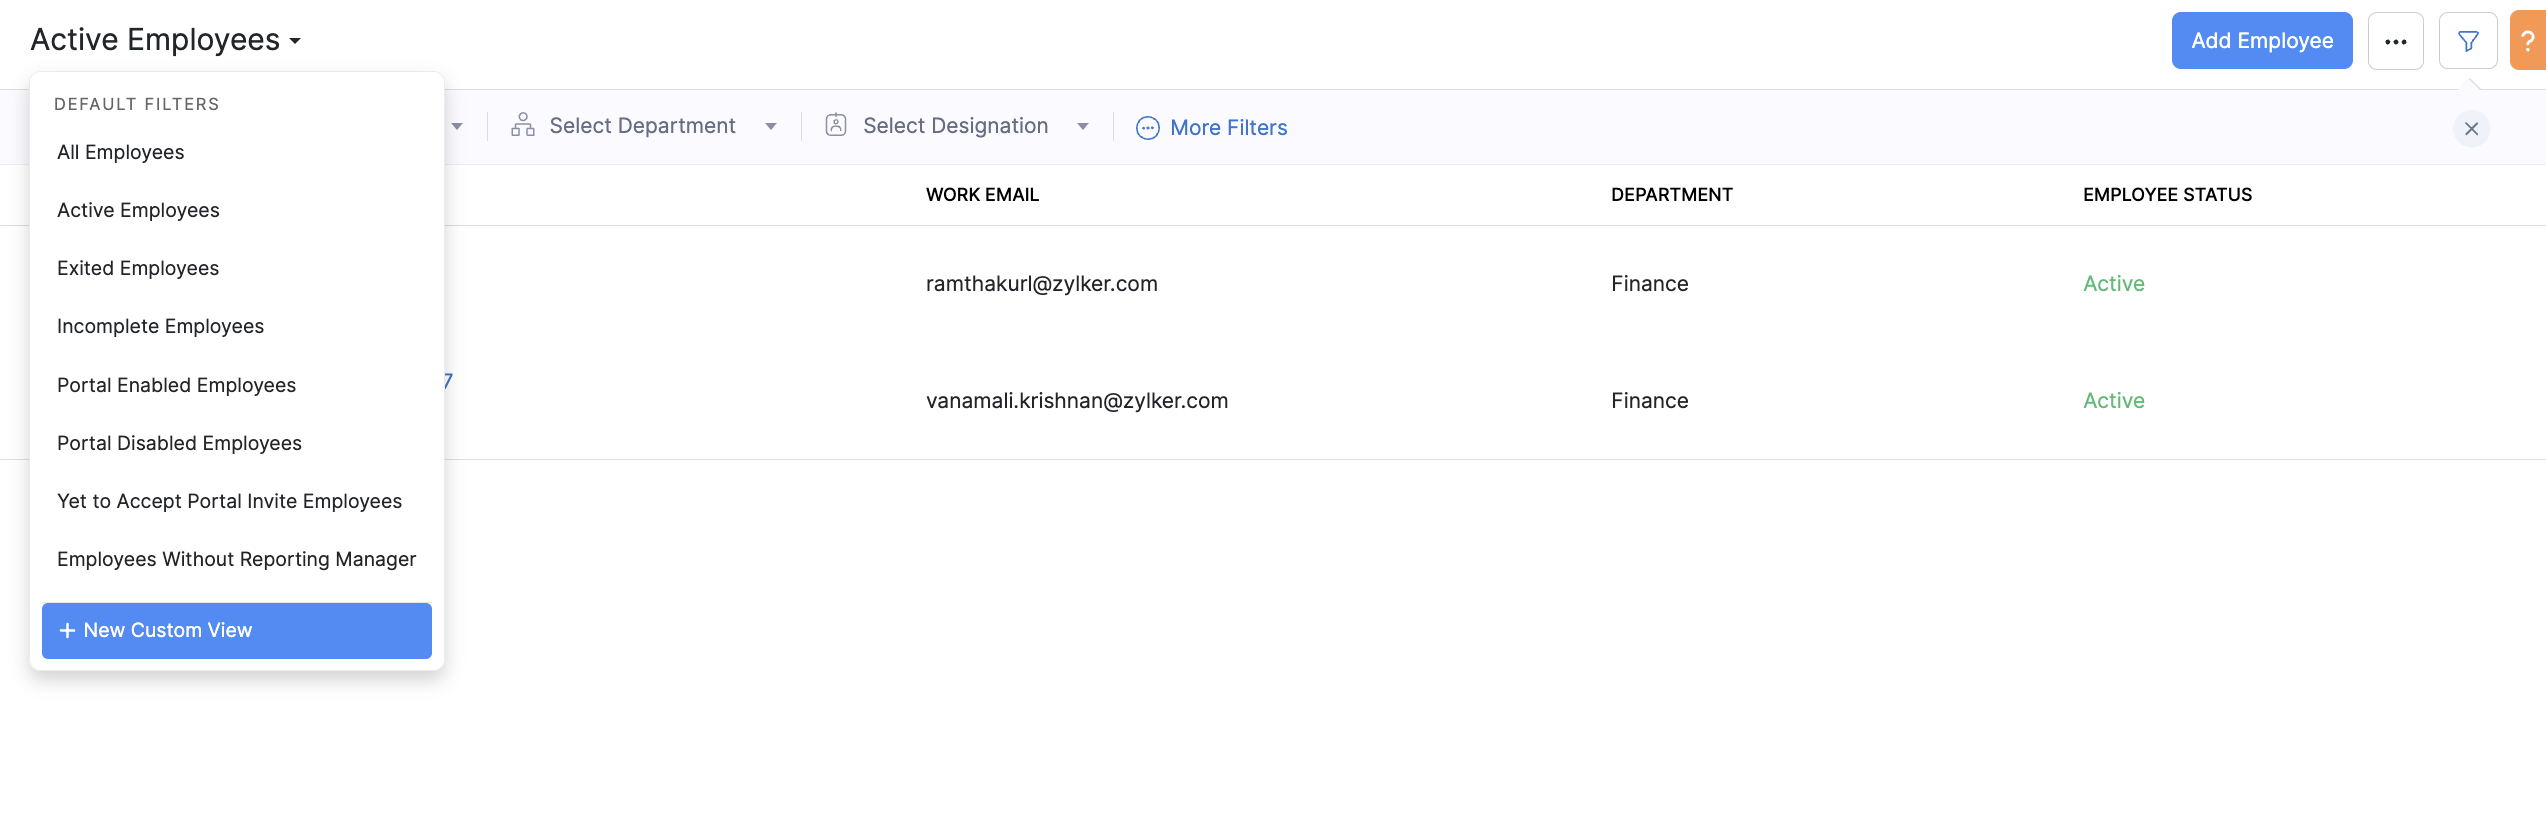Pick Portal Enabled Employees filter

(176, 385)
